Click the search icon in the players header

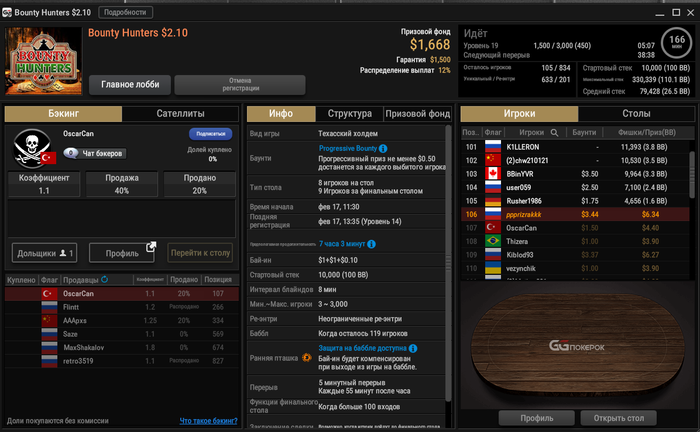coord(554,133)
